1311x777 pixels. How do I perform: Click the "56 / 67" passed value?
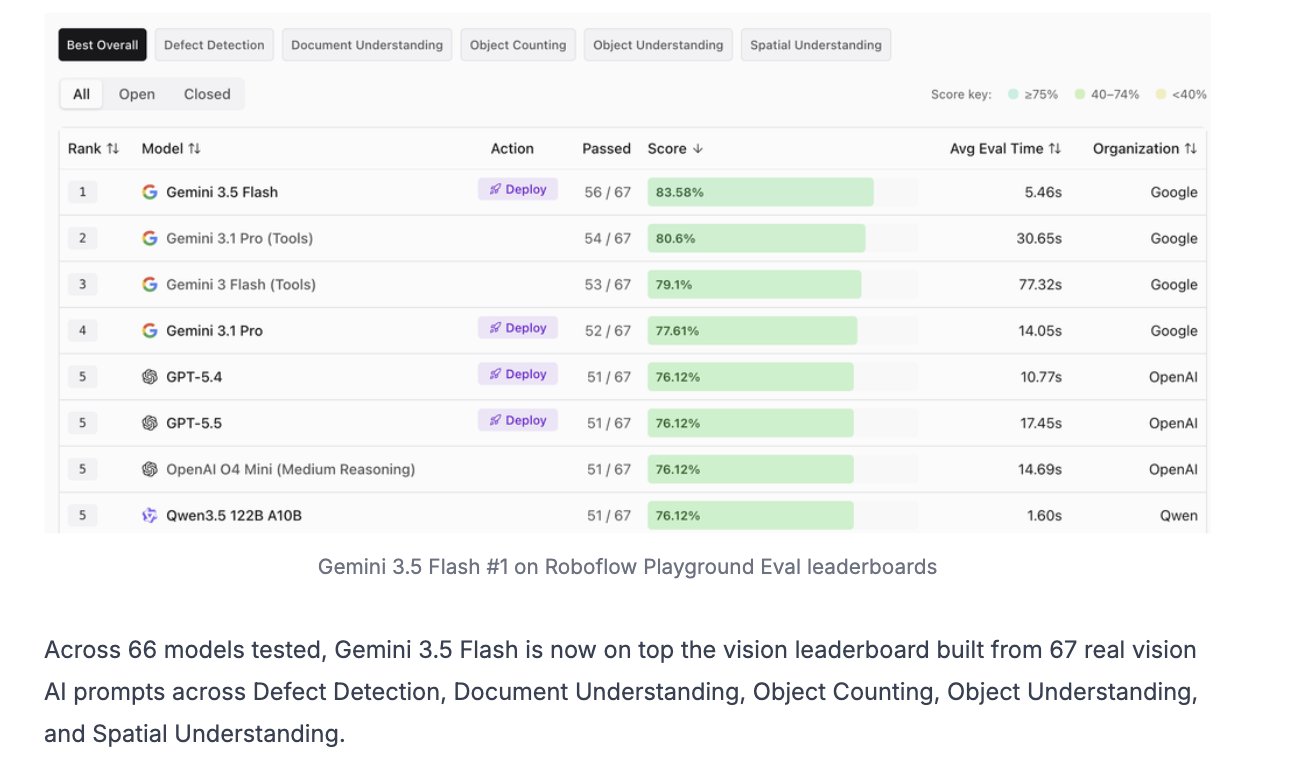pos(608,192)
